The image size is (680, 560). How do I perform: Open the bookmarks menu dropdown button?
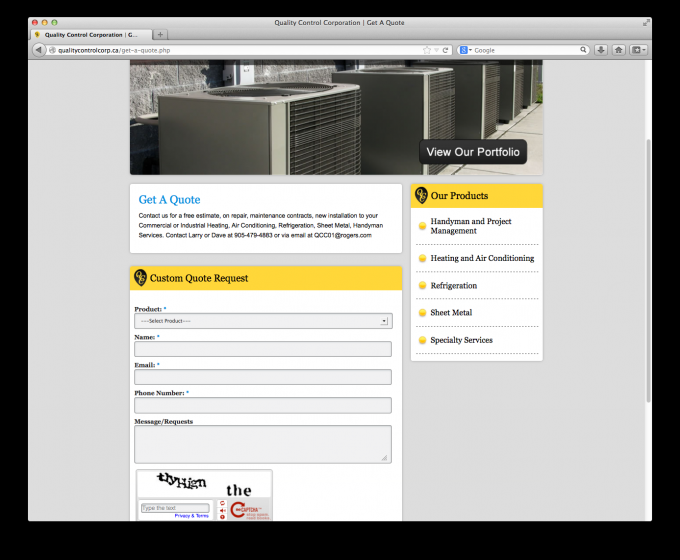(638, 50)
